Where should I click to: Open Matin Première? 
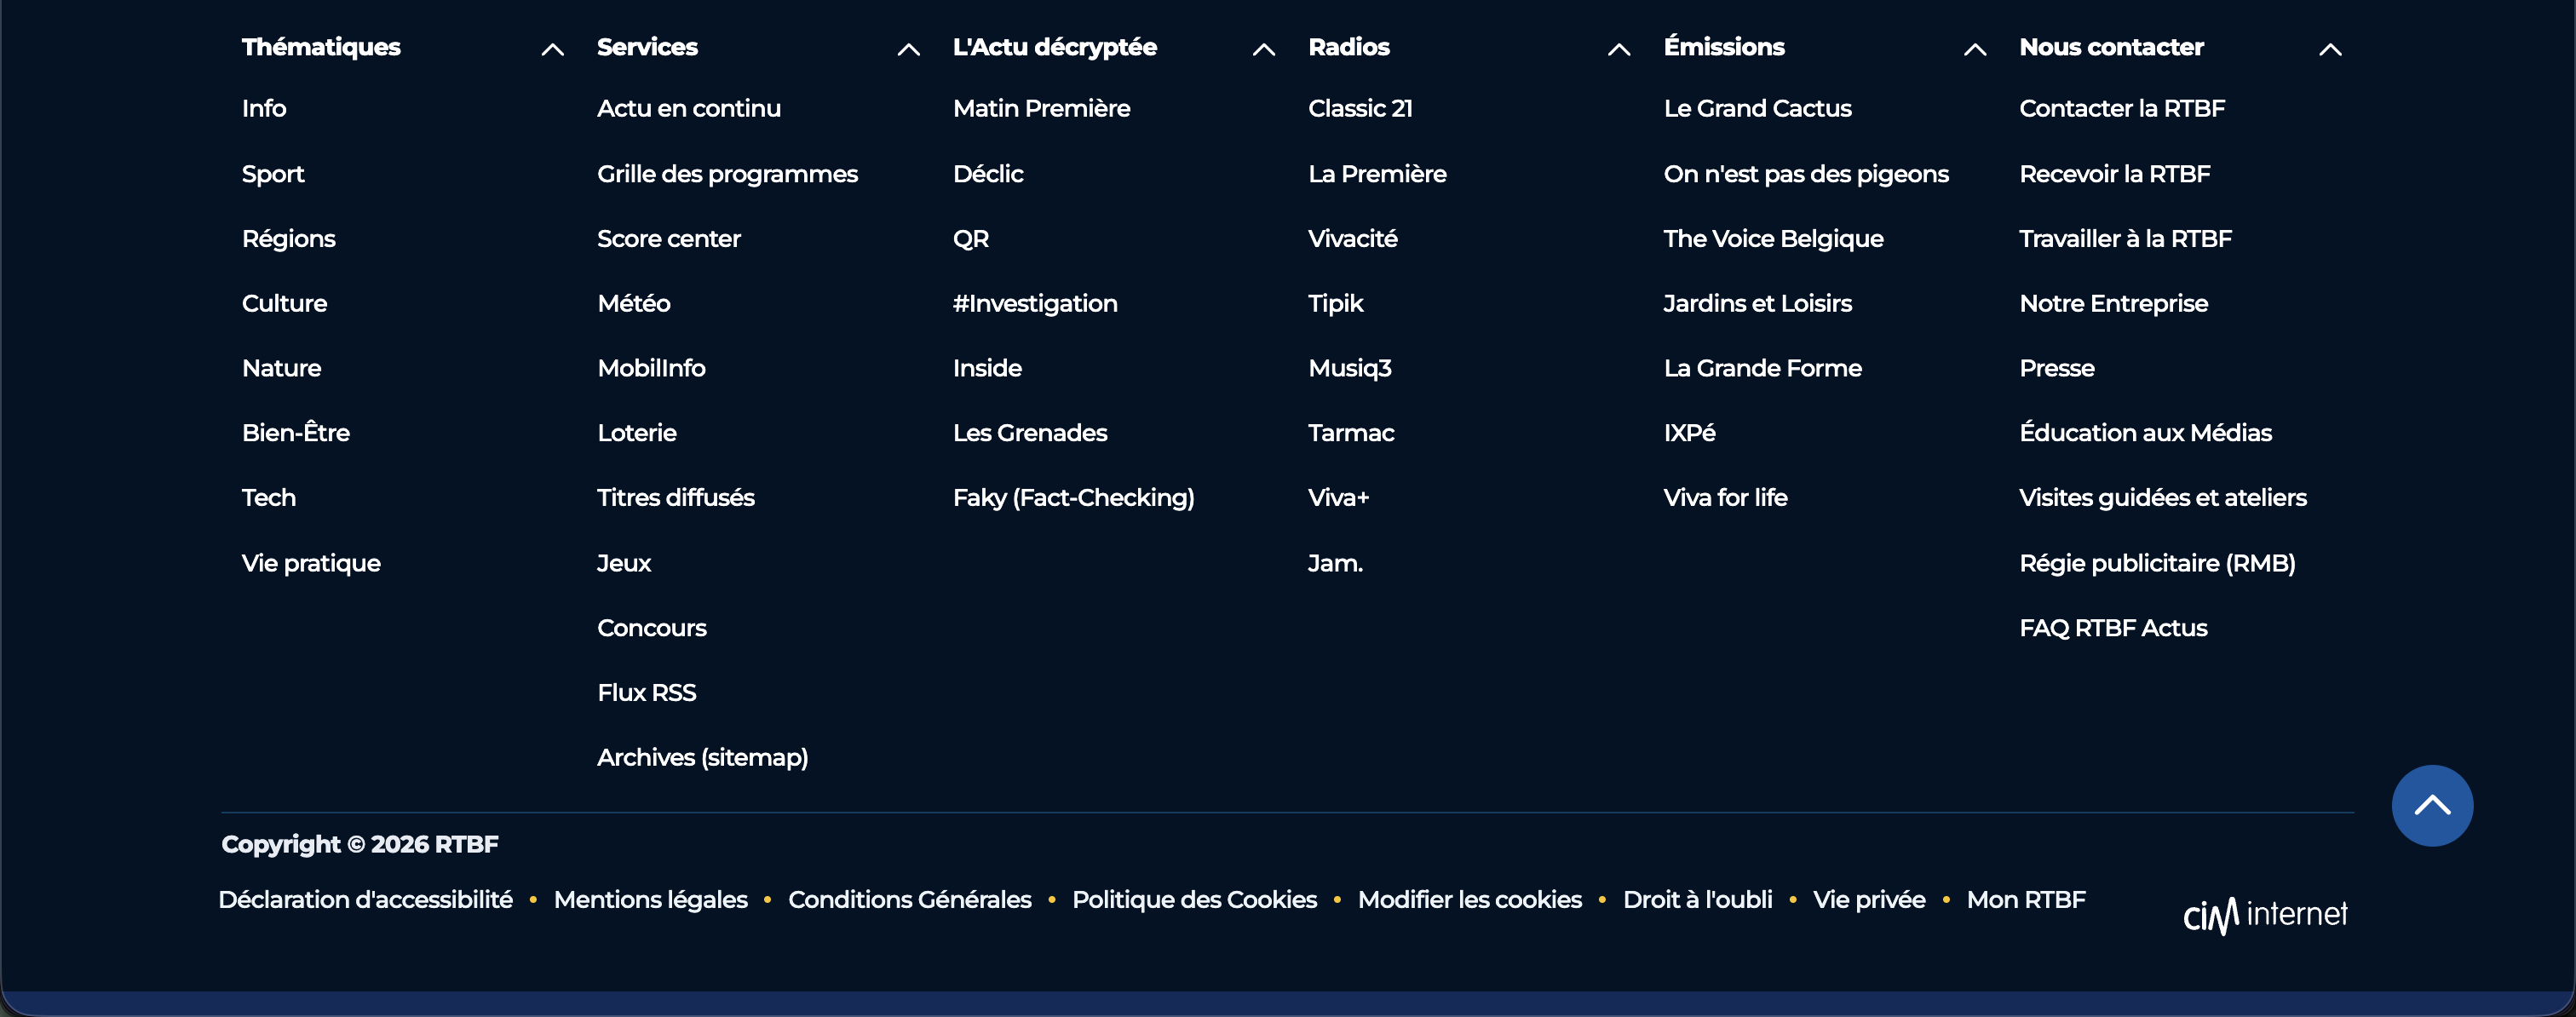click(1042, 108)
